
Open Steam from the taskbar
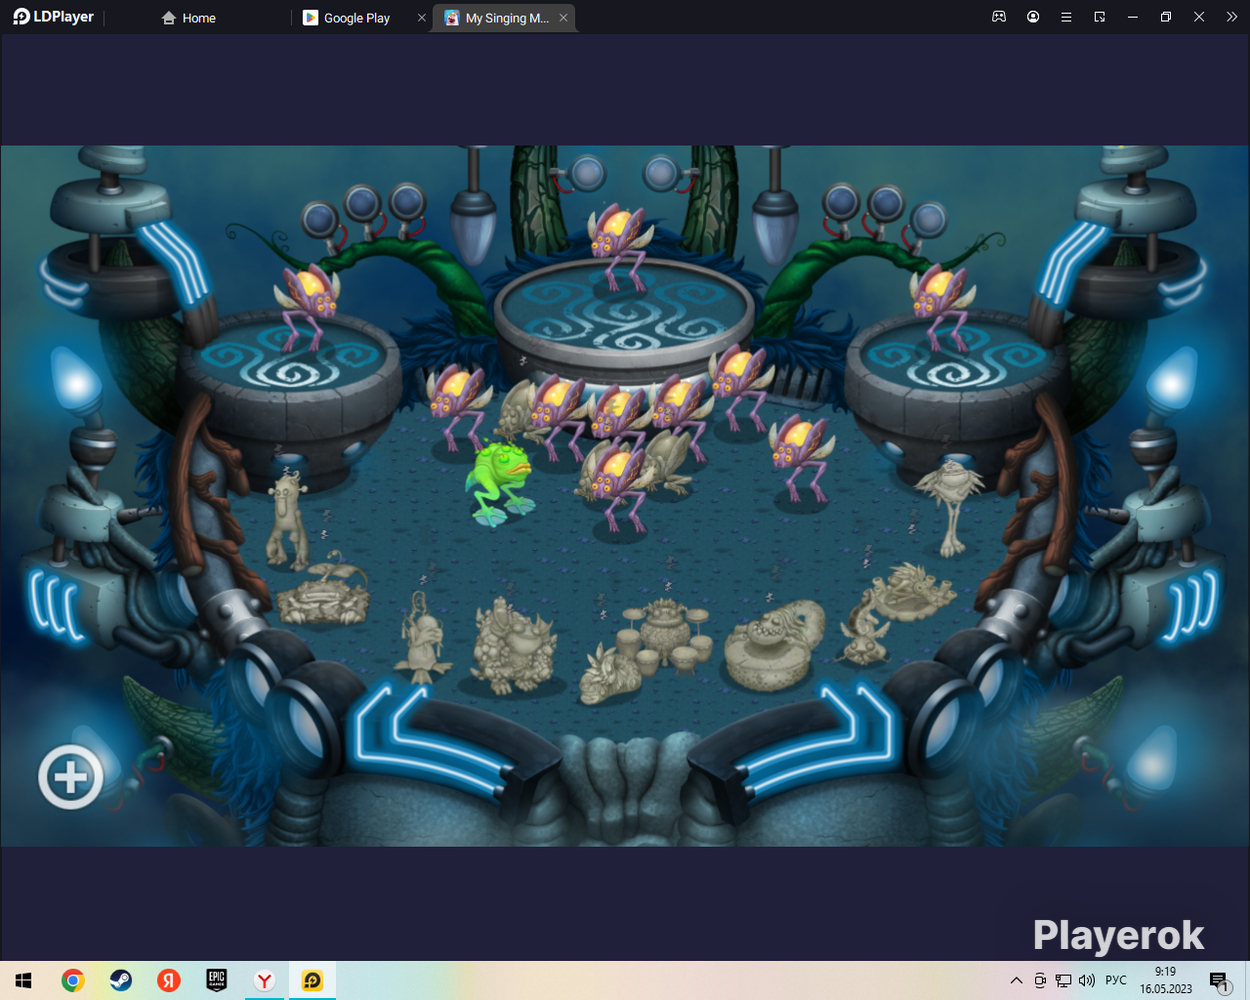120,981
